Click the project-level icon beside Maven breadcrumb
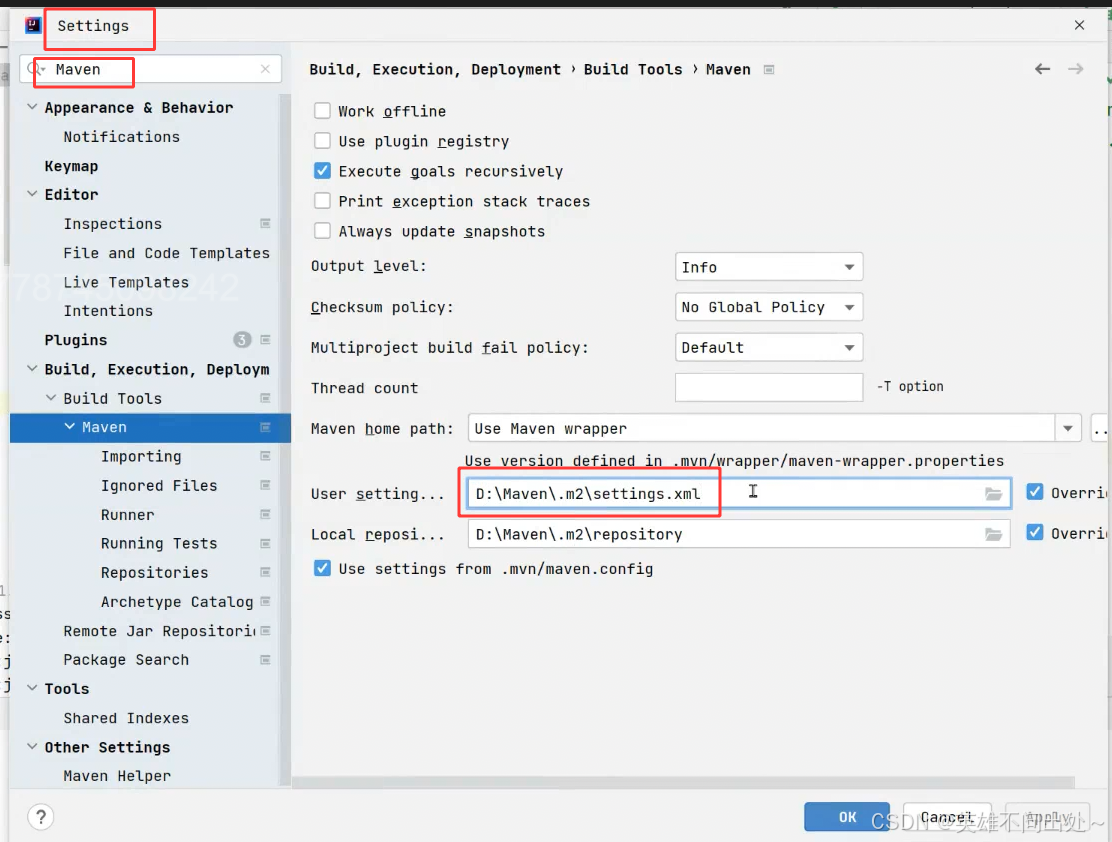Screen dimensions: 1112x842 769,70
